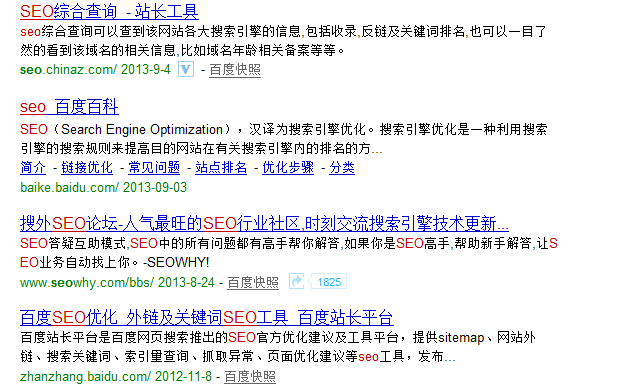The width and height of the screenshot is (625, 388).
Task: Click the baike.baidu.com green URL
Action: tap(69, 187)
